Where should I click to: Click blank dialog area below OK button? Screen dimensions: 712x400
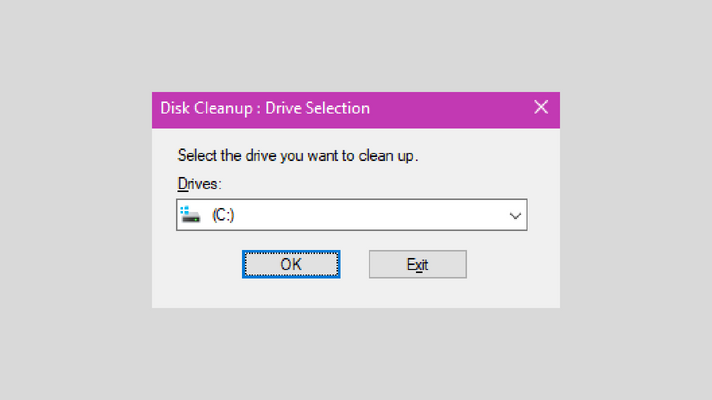(x=291, y=294)
